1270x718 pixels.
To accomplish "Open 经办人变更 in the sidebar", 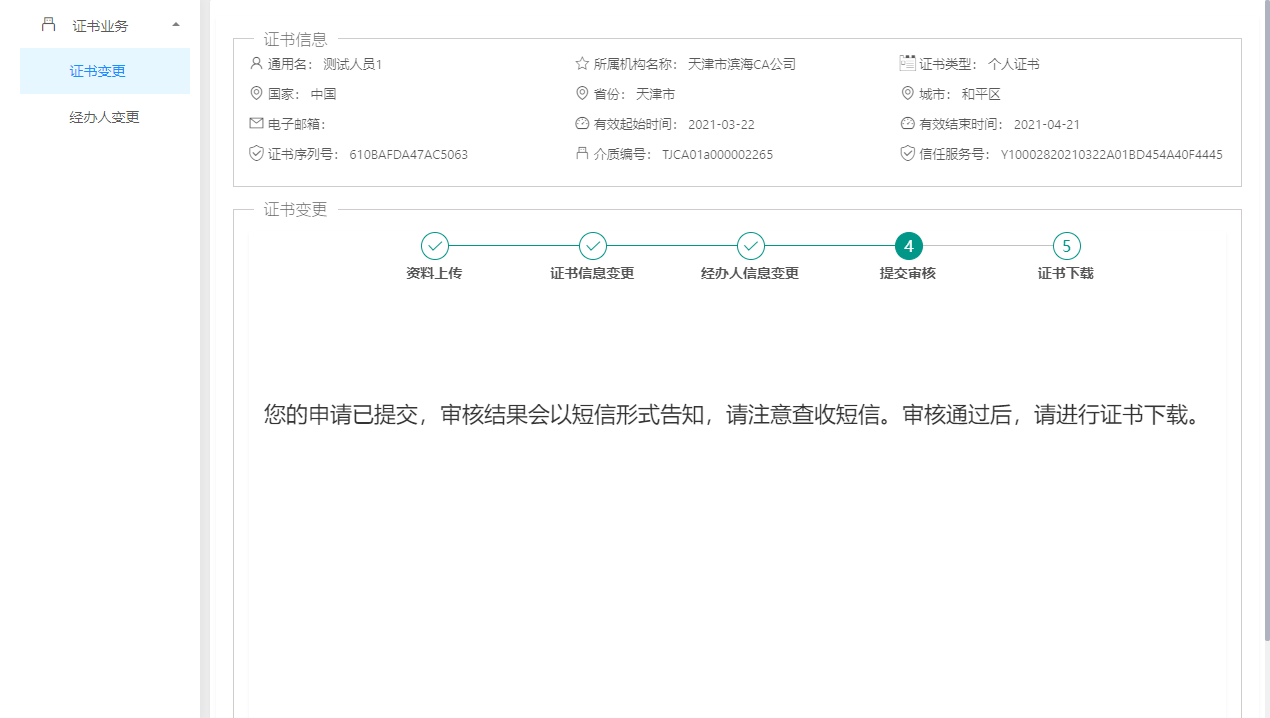I will coord(104,117).
